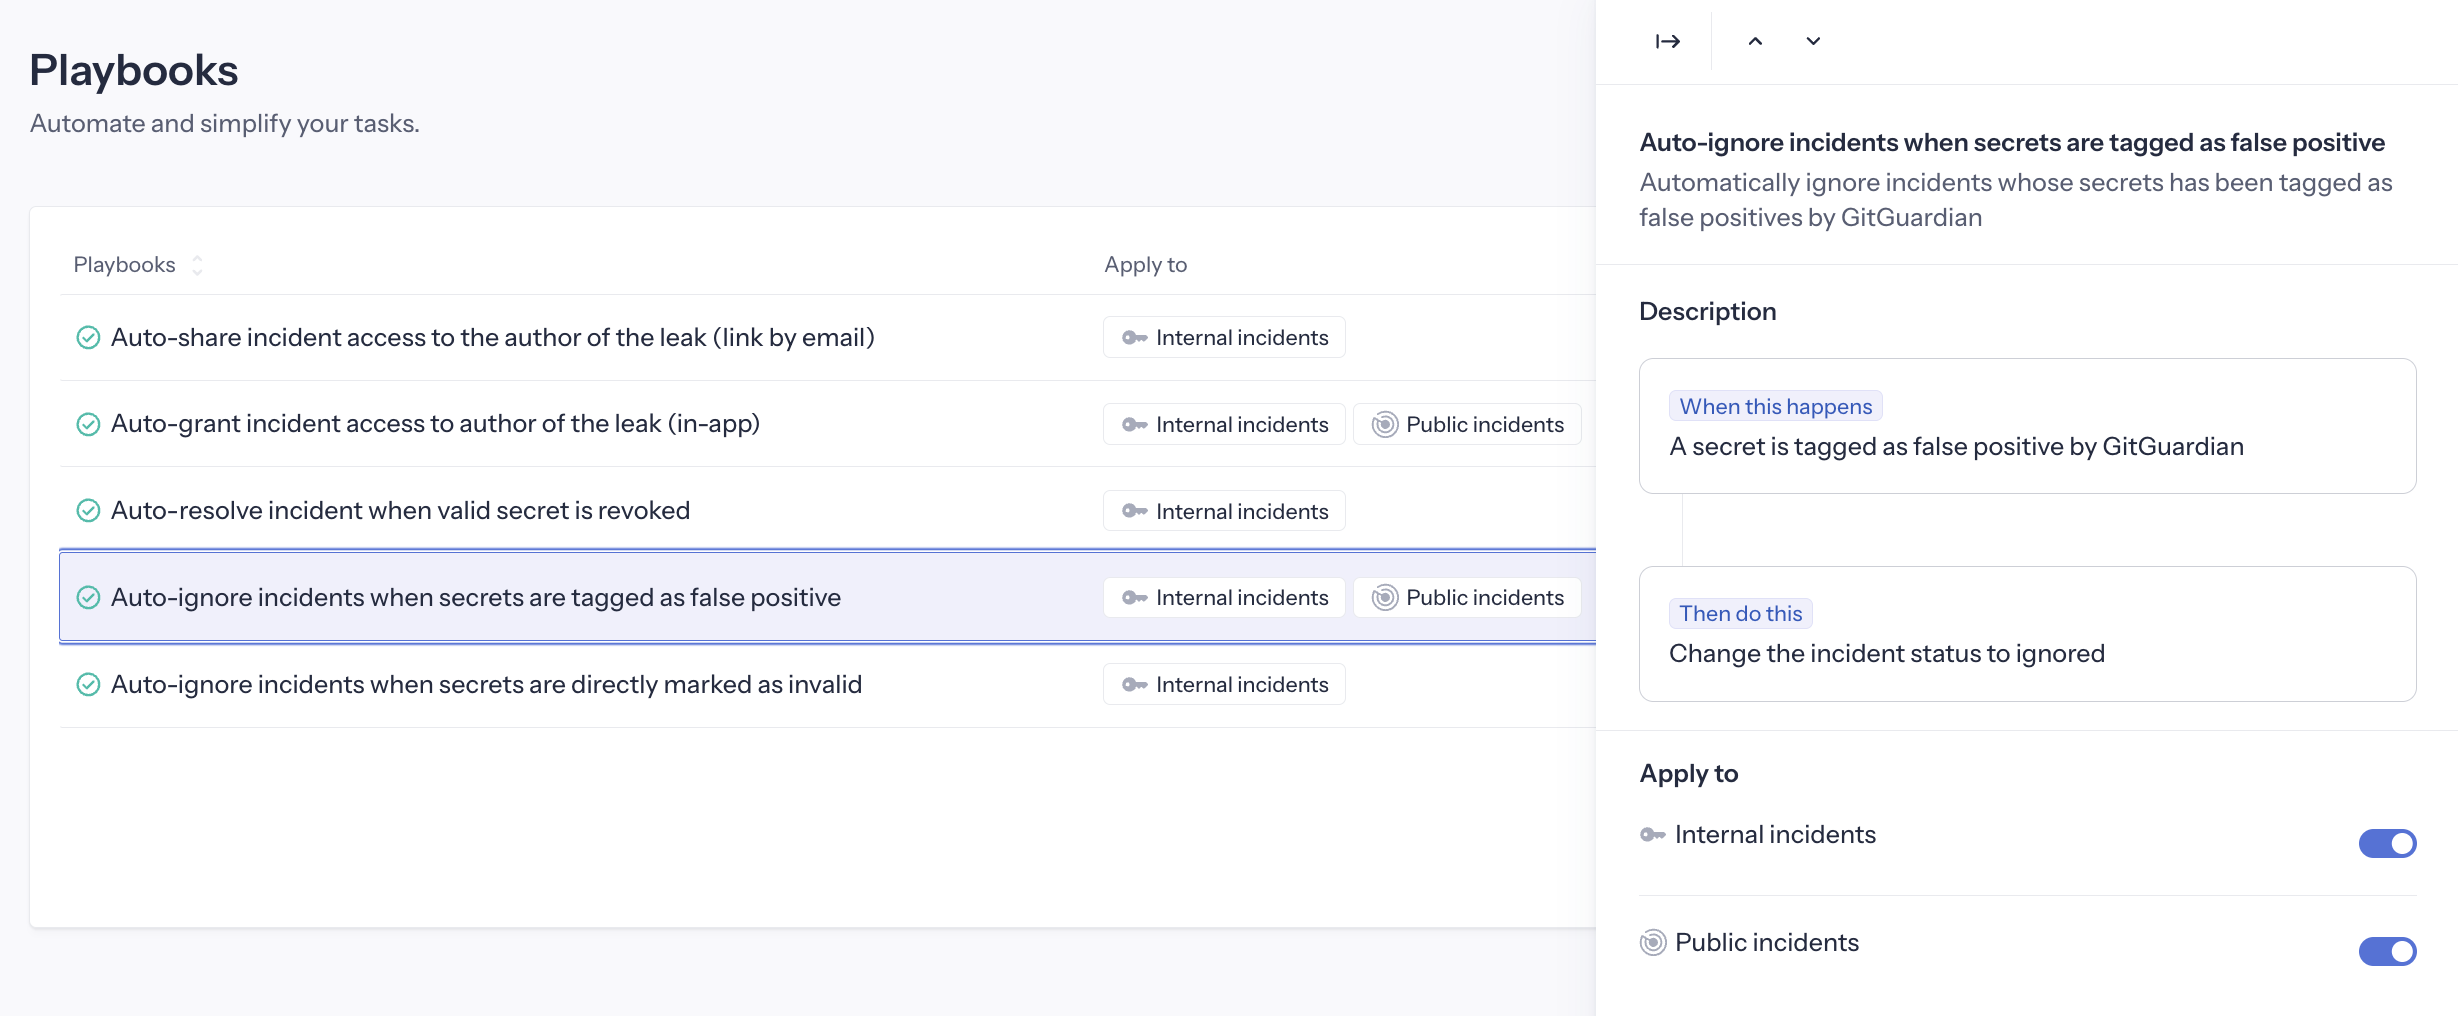Click the key icon beside Internal incidents under Apply to
The width and height of the screenshot is (2458, 1016).
pyautogui.click(x=1651, y=834)
